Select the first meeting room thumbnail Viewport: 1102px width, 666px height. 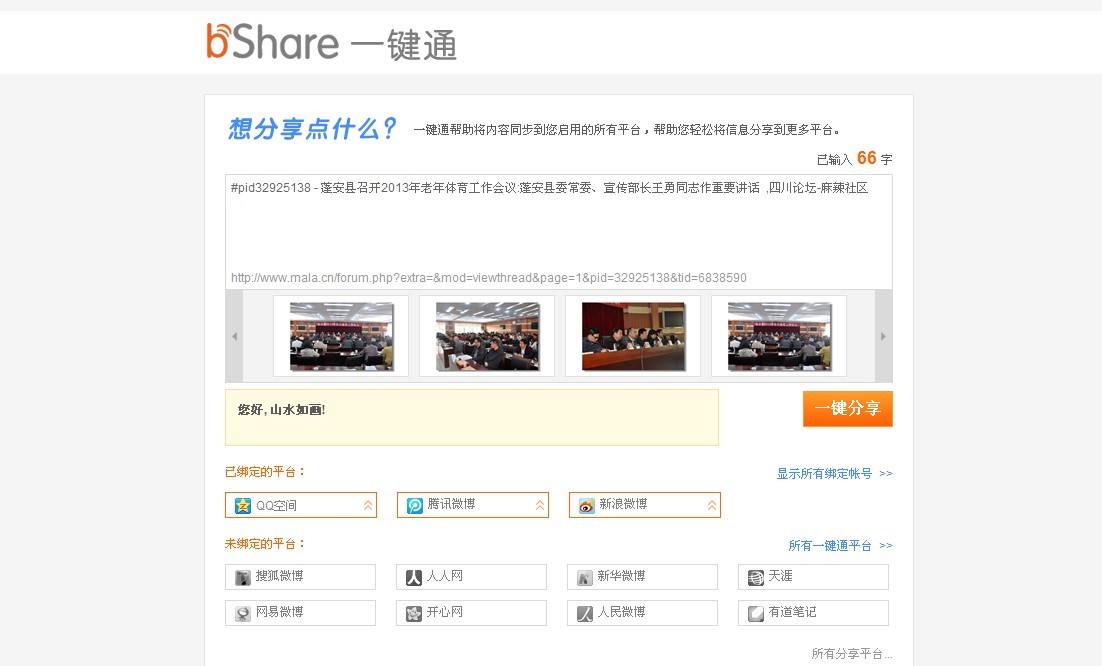click(341, 337)
